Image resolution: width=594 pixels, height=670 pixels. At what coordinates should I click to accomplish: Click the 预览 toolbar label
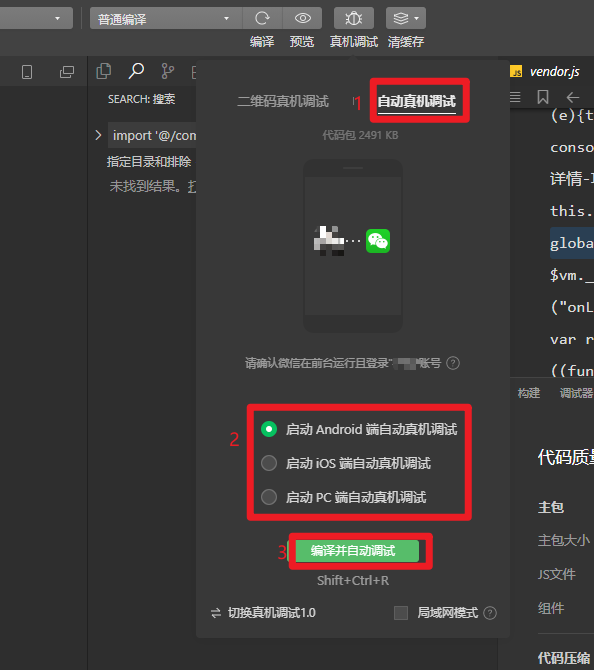click(x=302, y=42)
